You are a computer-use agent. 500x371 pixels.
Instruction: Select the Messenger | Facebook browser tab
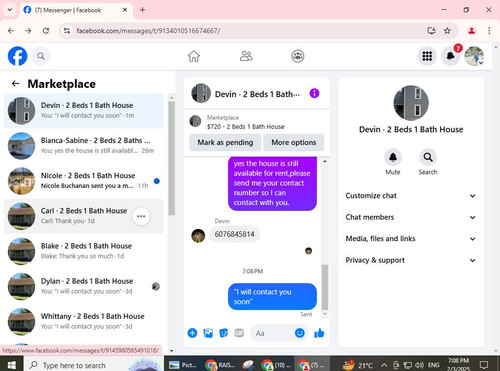tap(75, 10)
